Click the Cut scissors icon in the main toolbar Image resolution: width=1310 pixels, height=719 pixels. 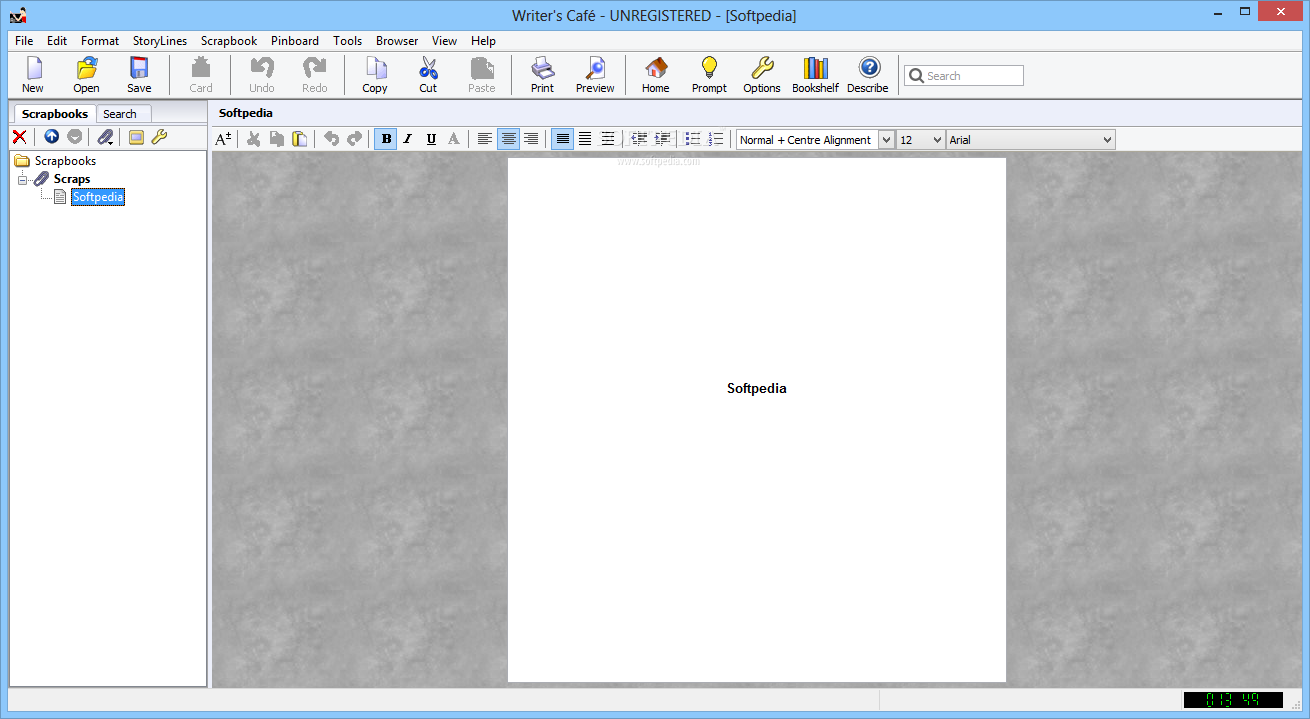428,75
